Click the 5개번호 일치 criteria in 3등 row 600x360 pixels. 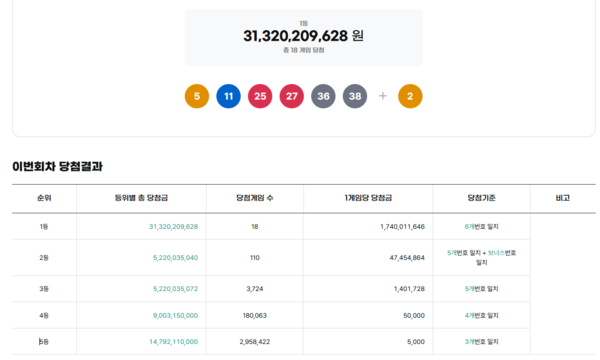(x=481, y=288)
